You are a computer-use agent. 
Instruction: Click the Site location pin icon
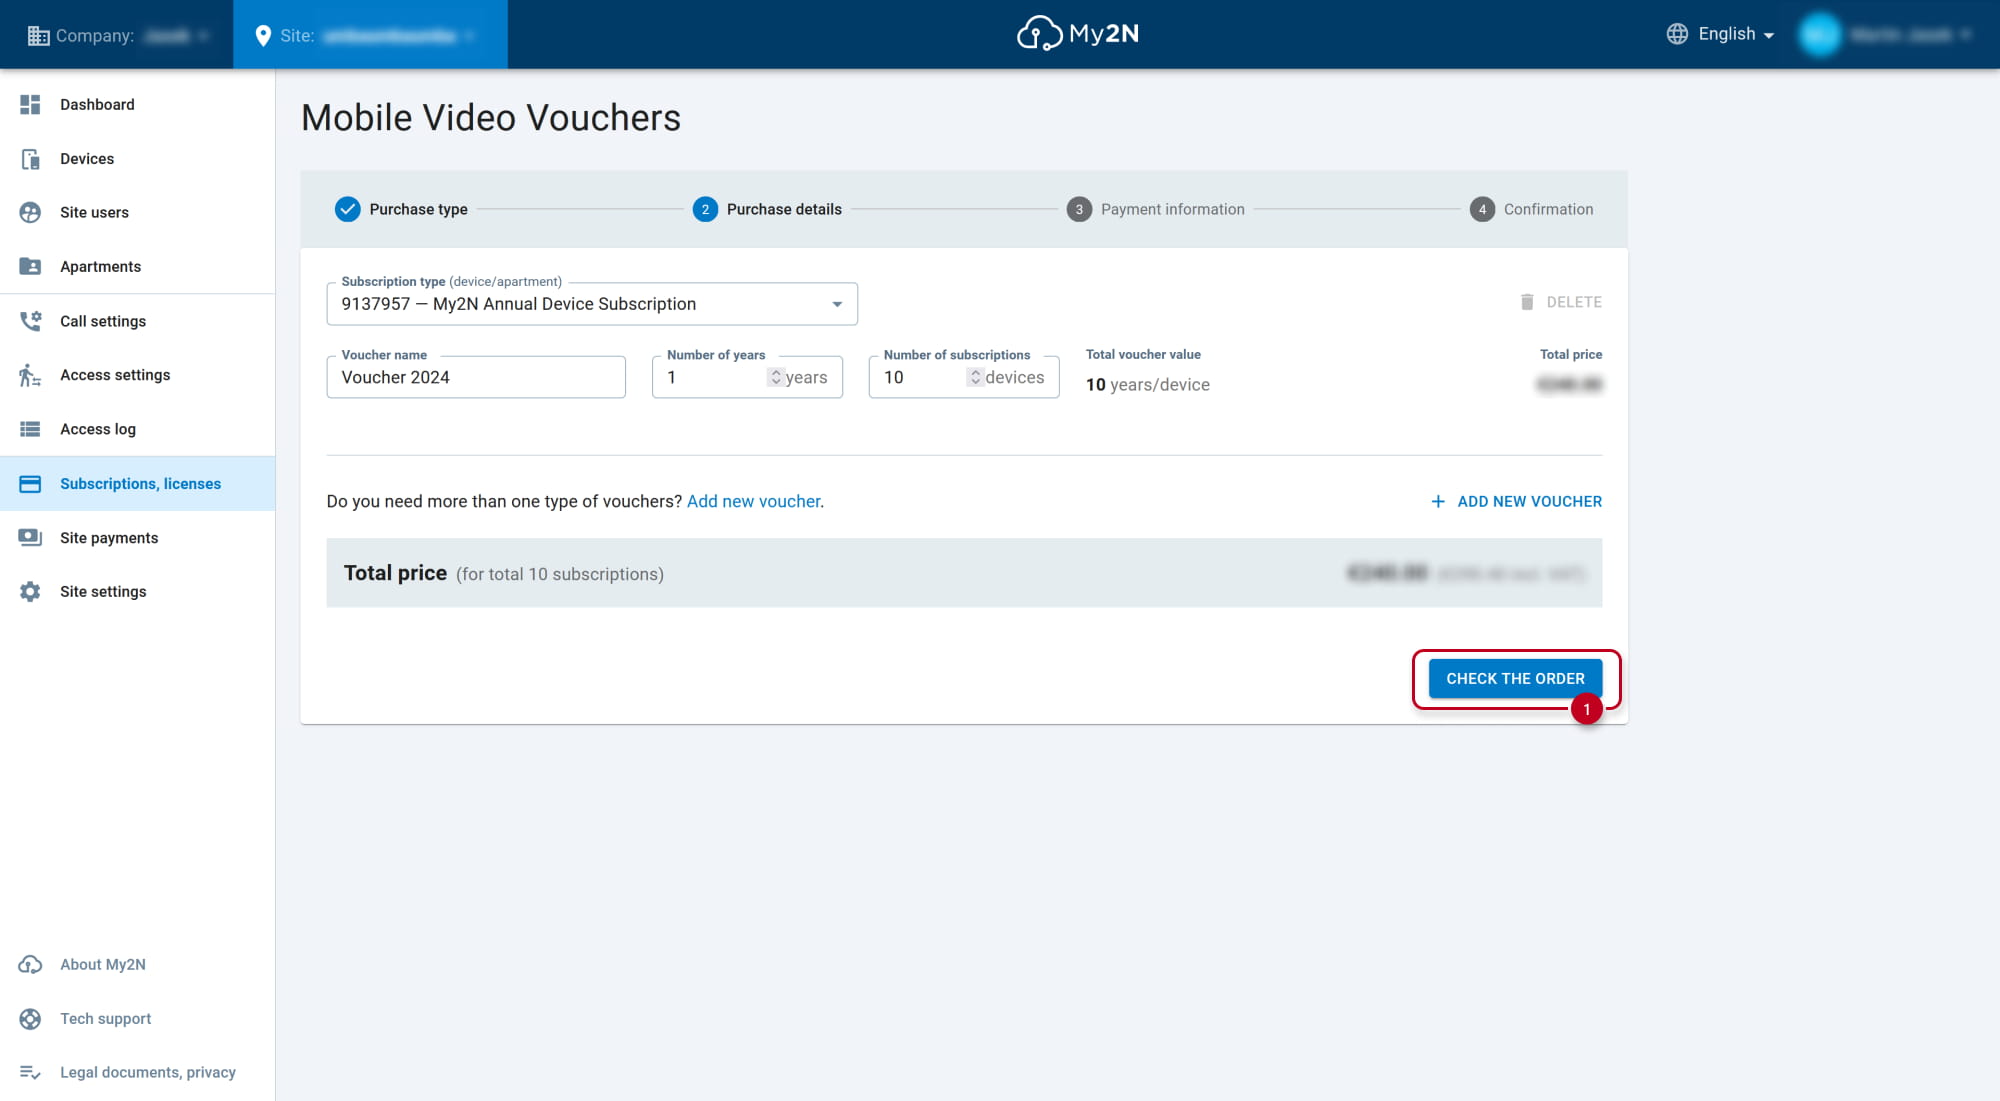coord(263,36)
